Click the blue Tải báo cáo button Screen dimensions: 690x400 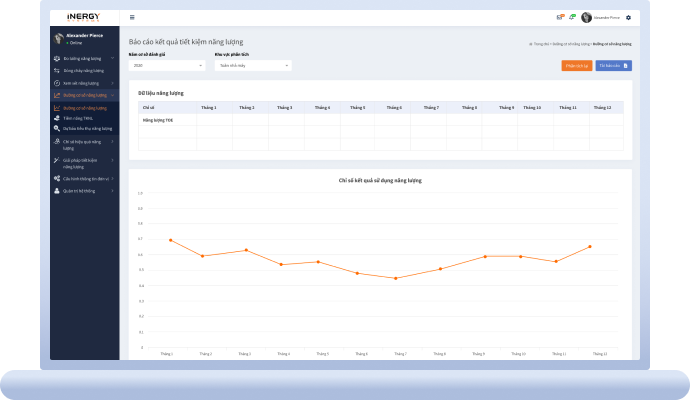pyautogui.click(x=614, y=65)
